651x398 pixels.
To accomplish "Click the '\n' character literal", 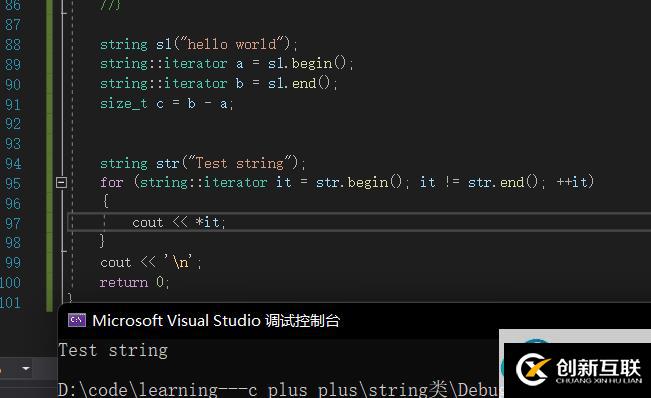I will (178, 262).
